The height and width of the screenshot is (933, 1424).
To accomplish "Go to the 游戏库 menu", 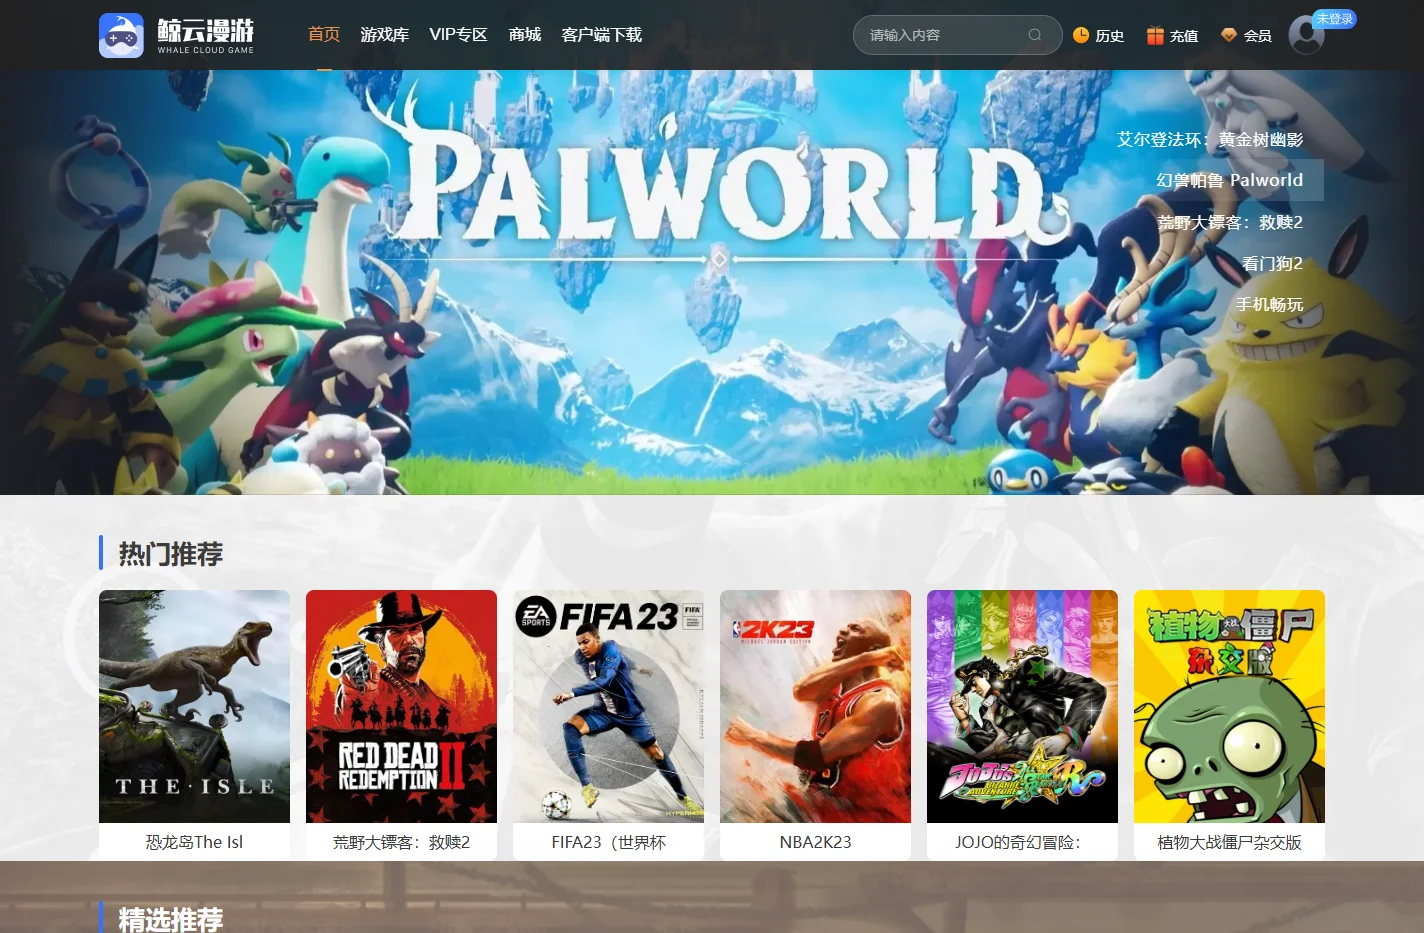I will pyautogui.click(x=385, y=35).
